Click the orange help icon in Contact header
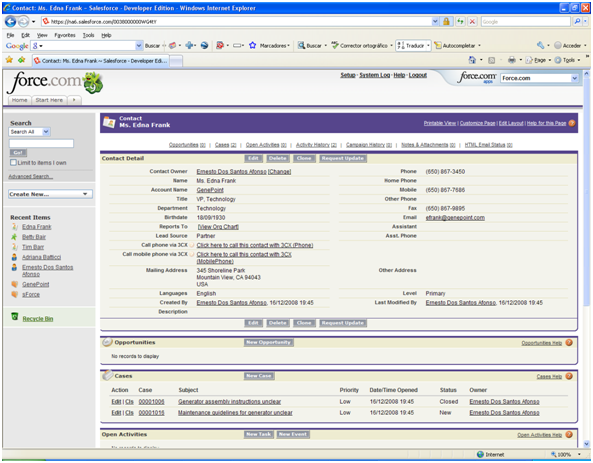The width and height of the screenshot is (593, 463). coord(572,123)
